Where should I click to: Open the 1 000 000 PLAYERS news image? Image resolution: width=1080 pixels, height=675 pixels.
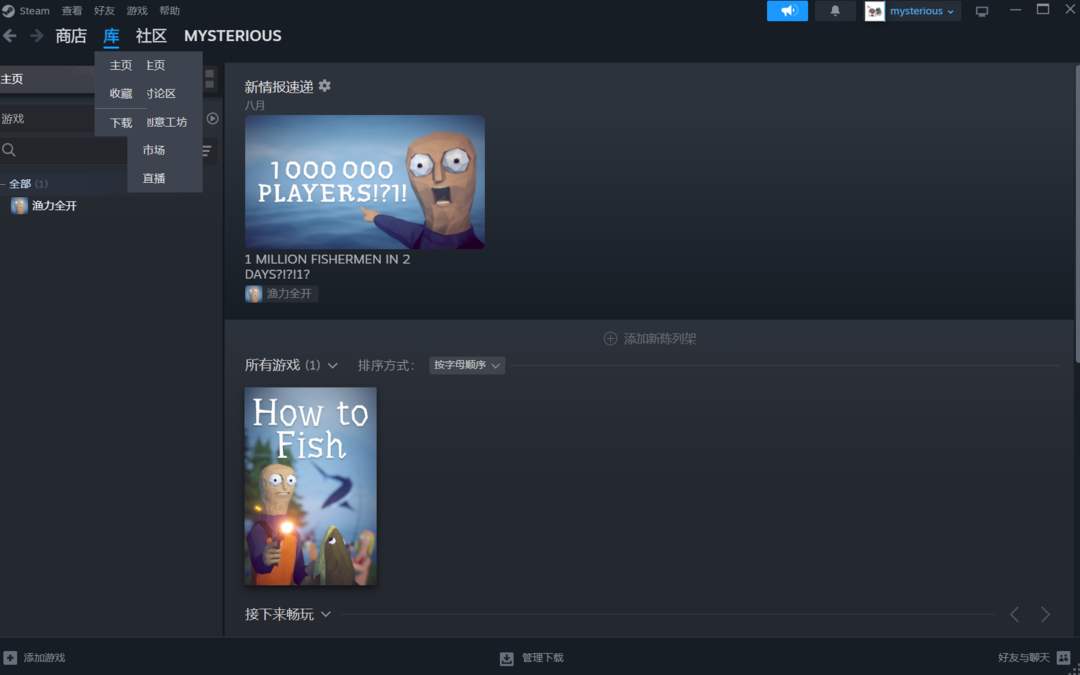tap(365, 182)
